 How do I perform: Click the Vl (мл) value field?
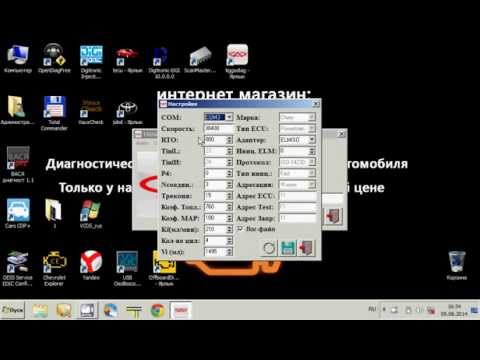[215, 252]
